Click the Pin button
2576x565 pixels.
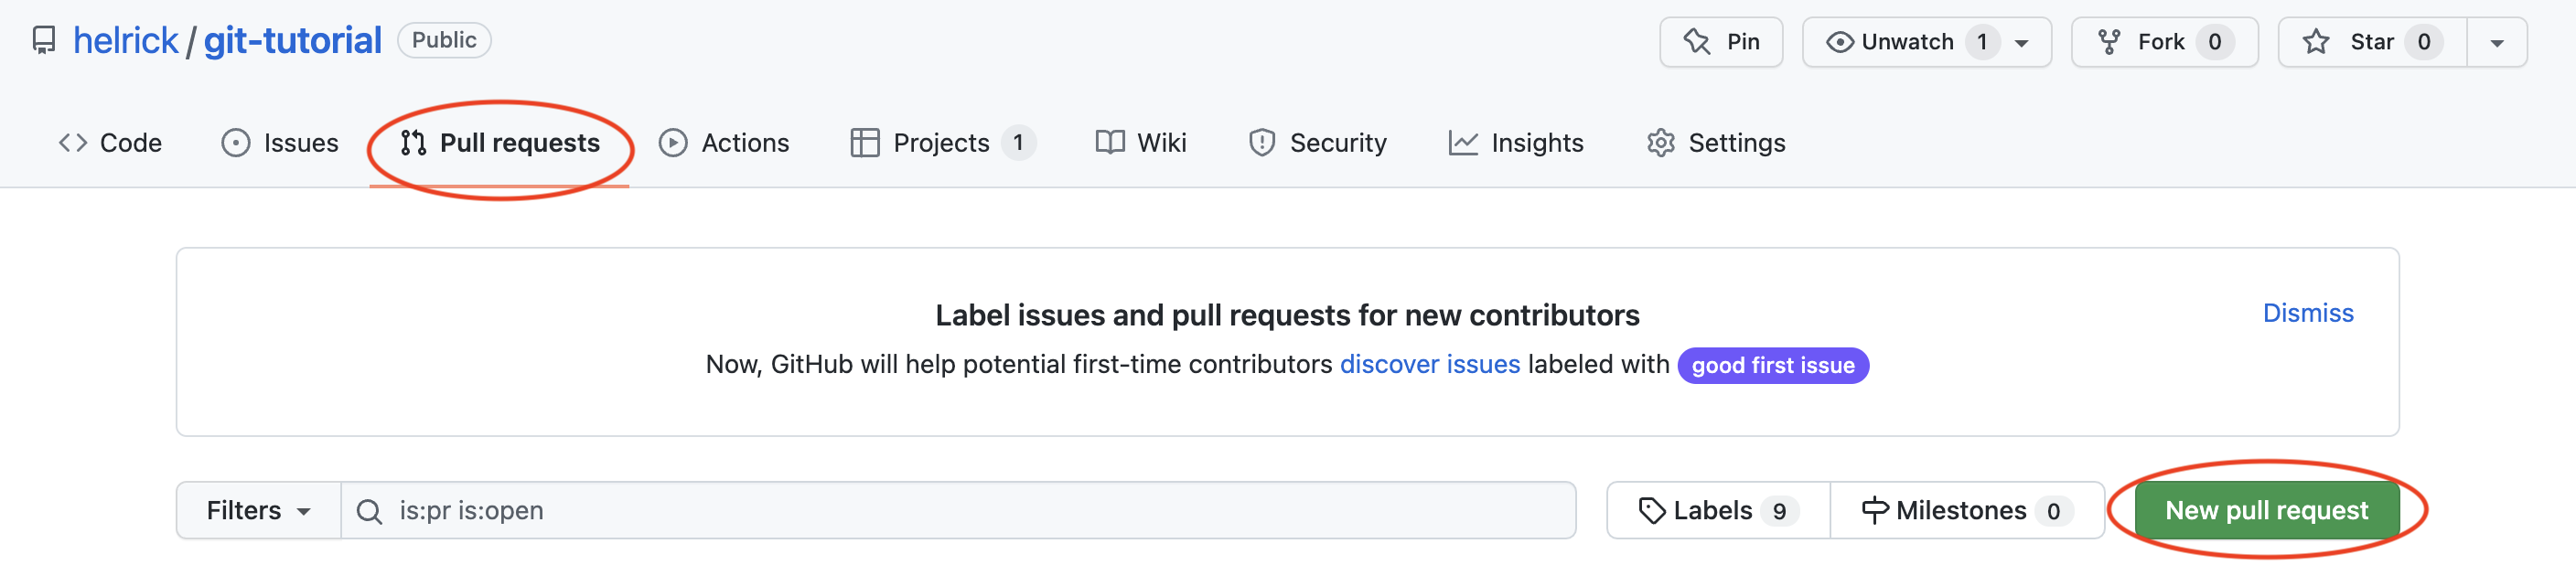1720,42
